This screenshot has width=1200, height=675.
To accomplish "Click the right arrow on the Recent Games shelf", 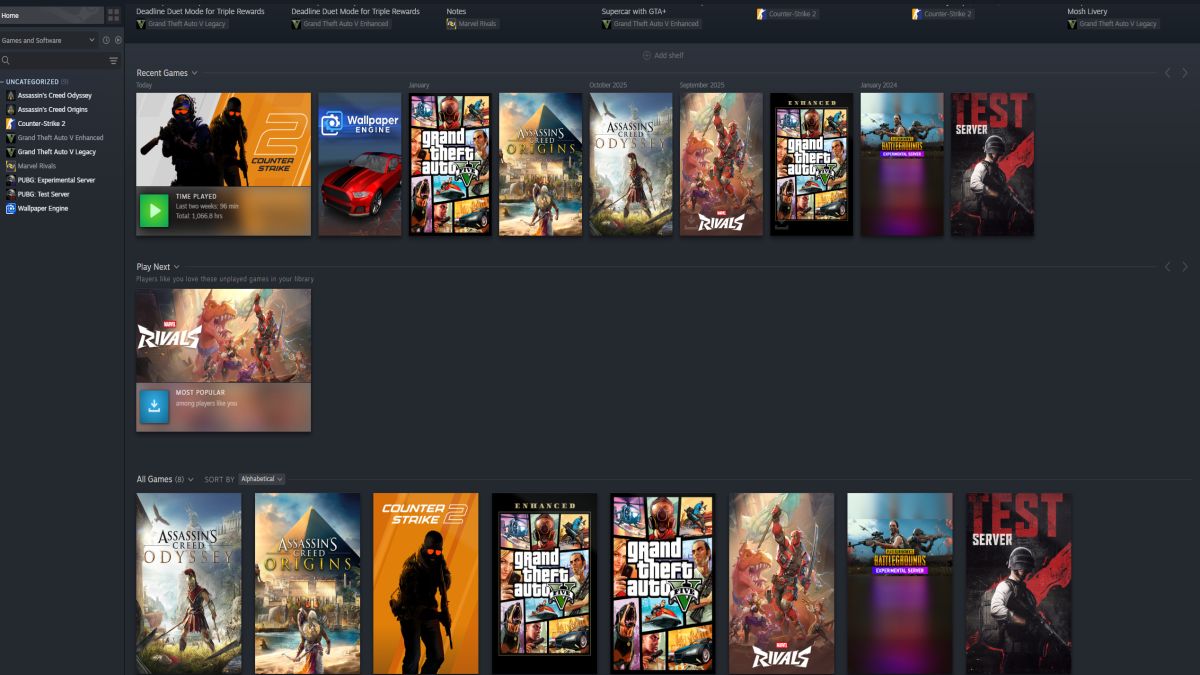I will 1184,72.
